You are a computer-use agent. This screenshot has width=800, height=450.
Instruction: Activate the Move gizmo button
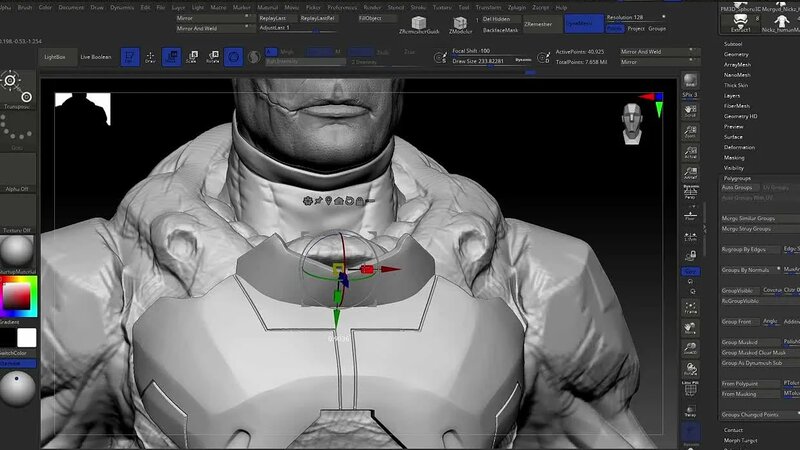click(x=171, y=57)
